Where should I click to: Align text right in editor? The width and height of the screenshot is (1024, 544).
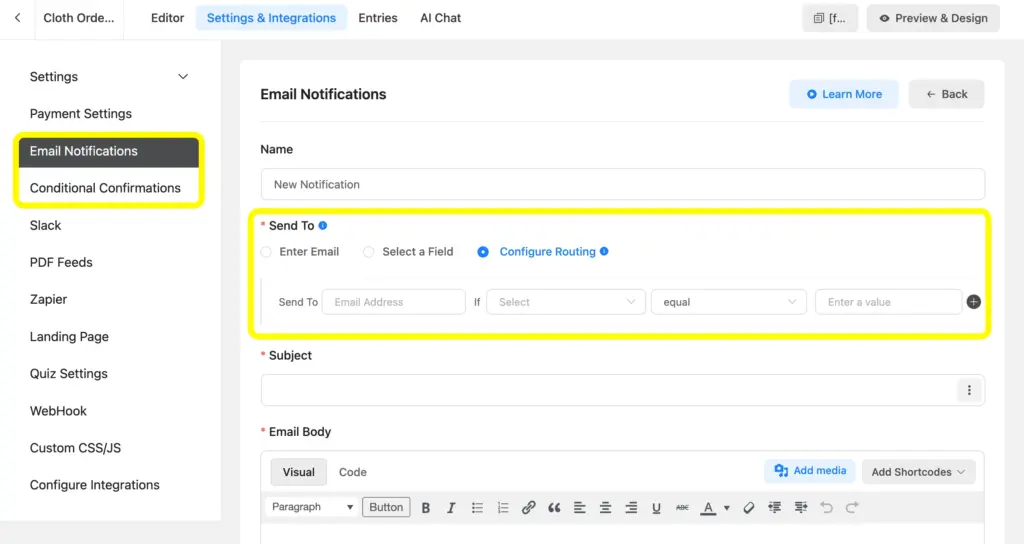(631, 507)
